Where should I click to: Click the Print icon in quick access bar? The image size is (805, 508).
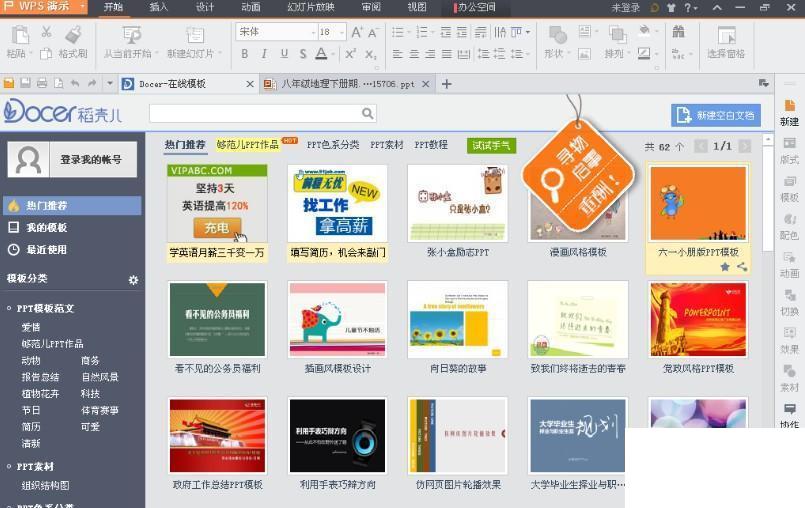click(42, 83)
